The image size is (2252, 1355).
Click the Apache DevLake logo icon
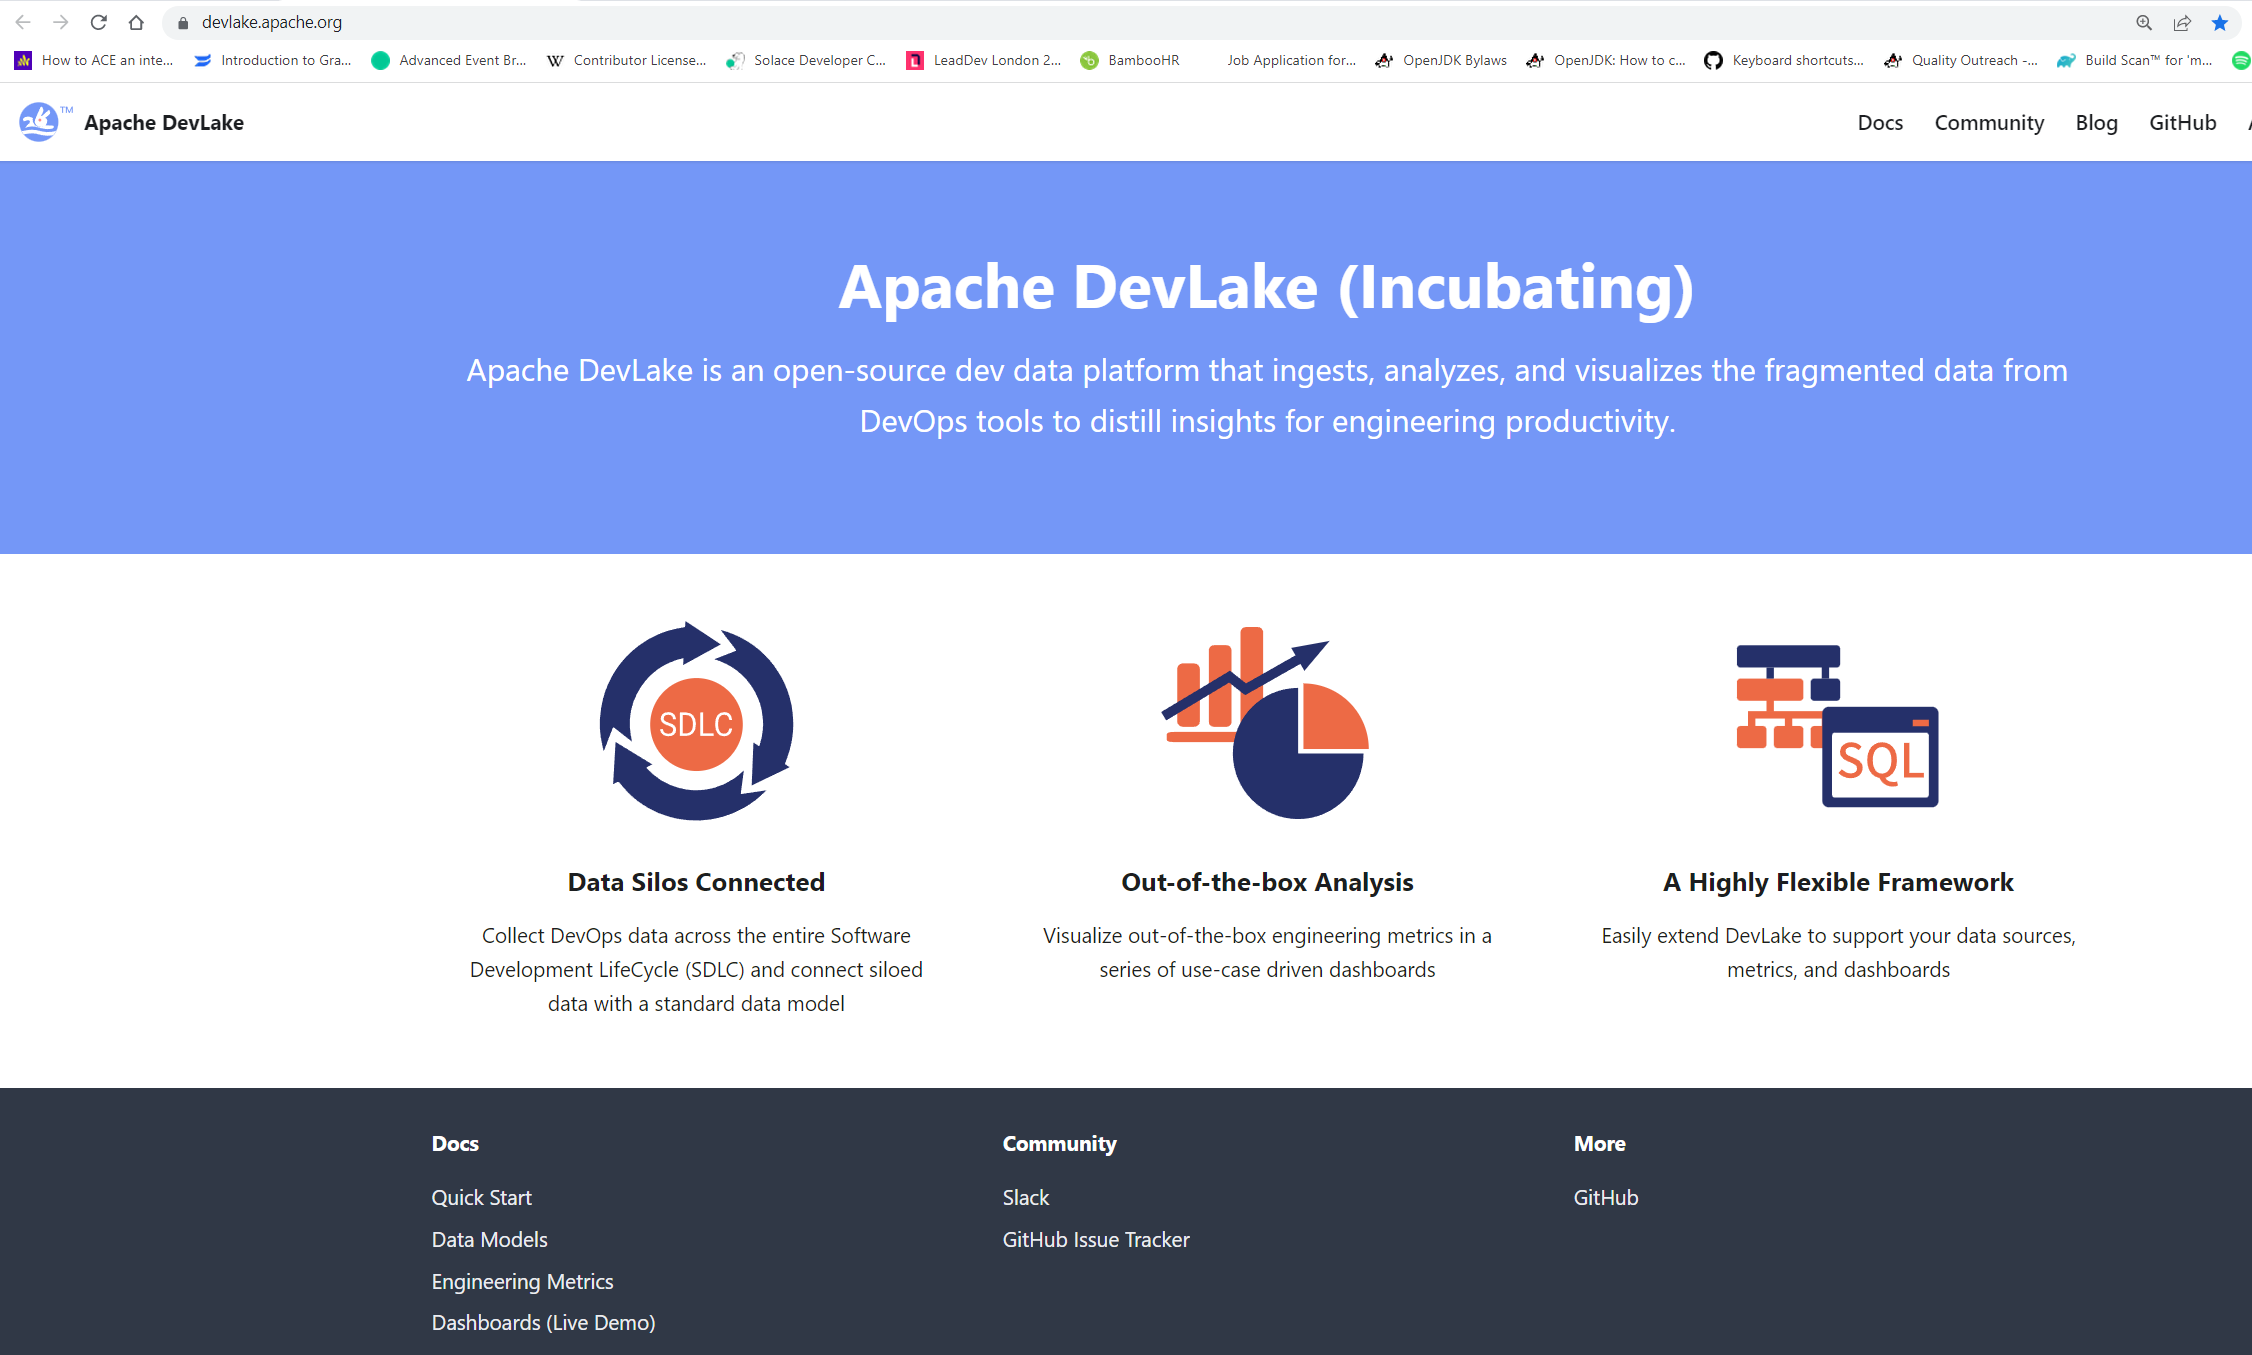coord(40,122)
